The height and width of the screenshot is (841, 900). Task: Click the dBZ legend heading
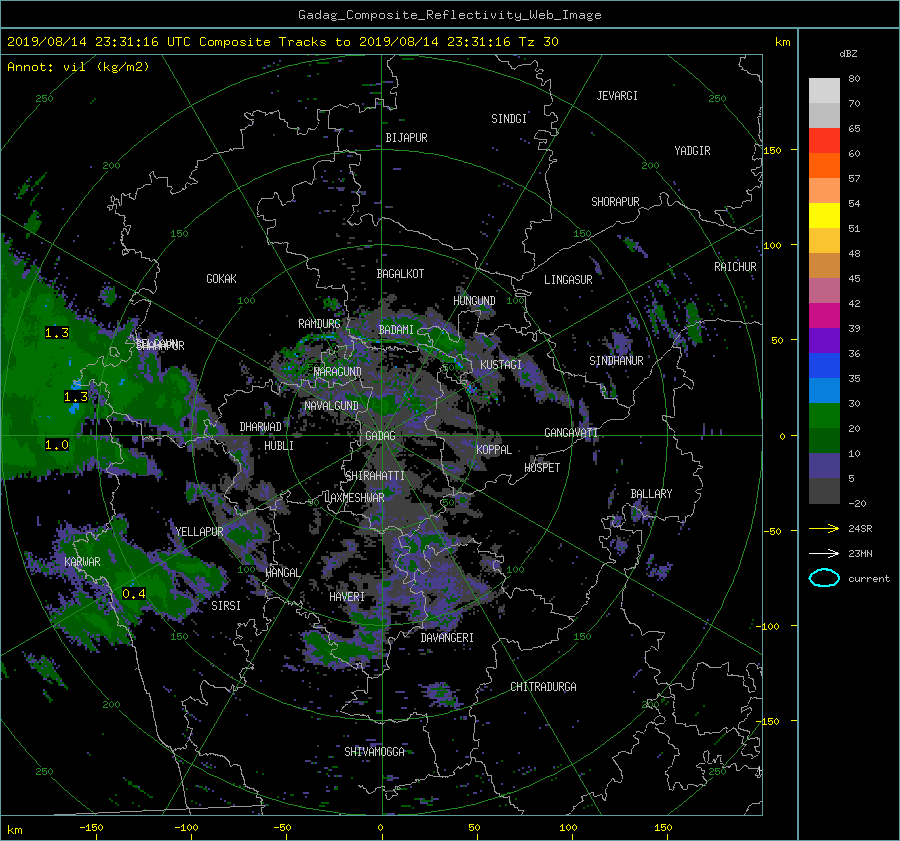pyautogui.click(x=848, y=53)
